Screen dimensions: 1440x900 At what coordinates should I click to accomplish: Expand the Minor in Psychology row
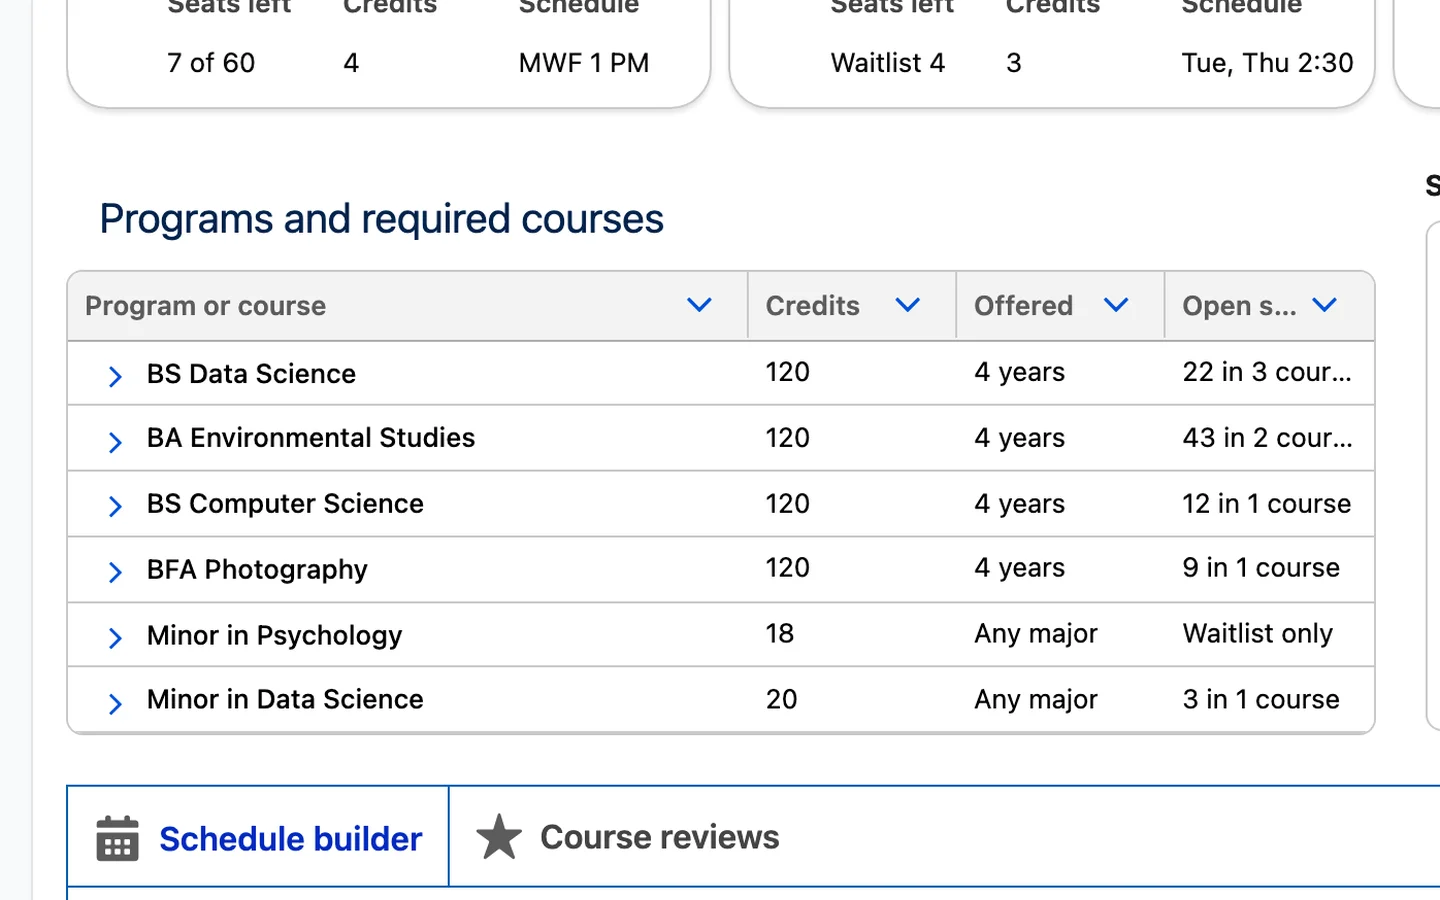pyautogui.click(x=115, y=638)
